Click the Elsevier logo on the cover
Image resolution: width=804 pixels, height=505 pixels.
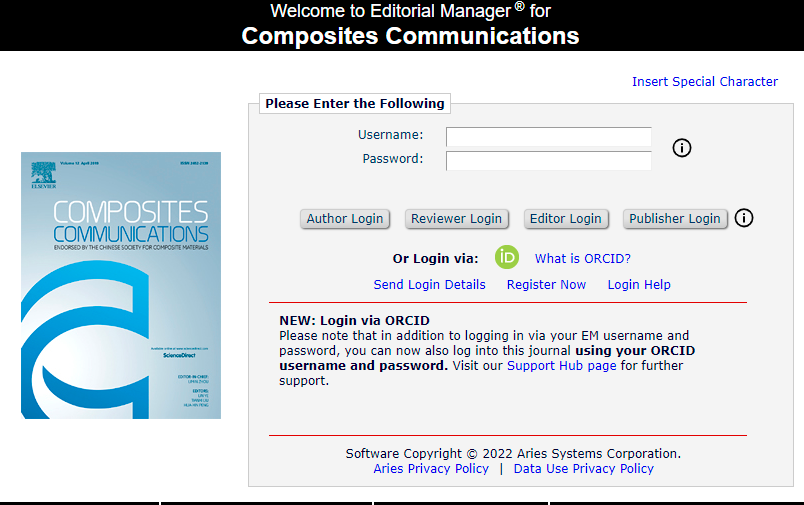tap(43, 174)
